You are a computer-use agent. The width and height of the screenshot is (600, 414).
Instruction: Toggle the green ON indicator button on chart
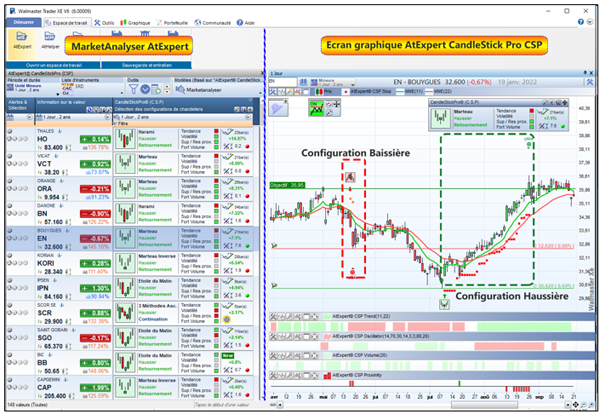tap(316, 108)
